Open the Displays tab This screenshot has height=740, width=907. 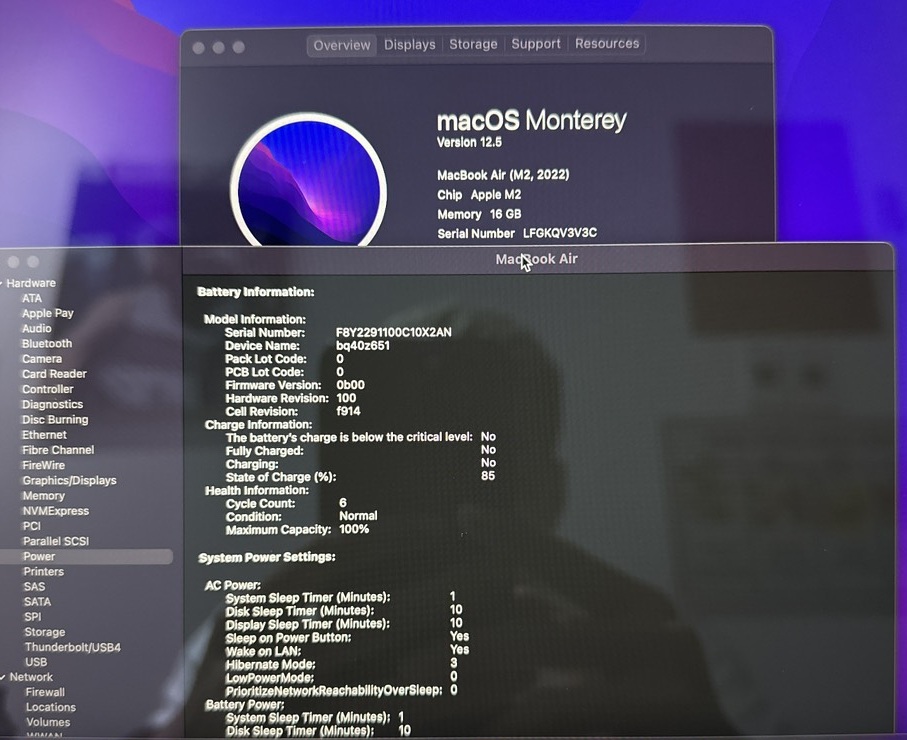point(410,45)
